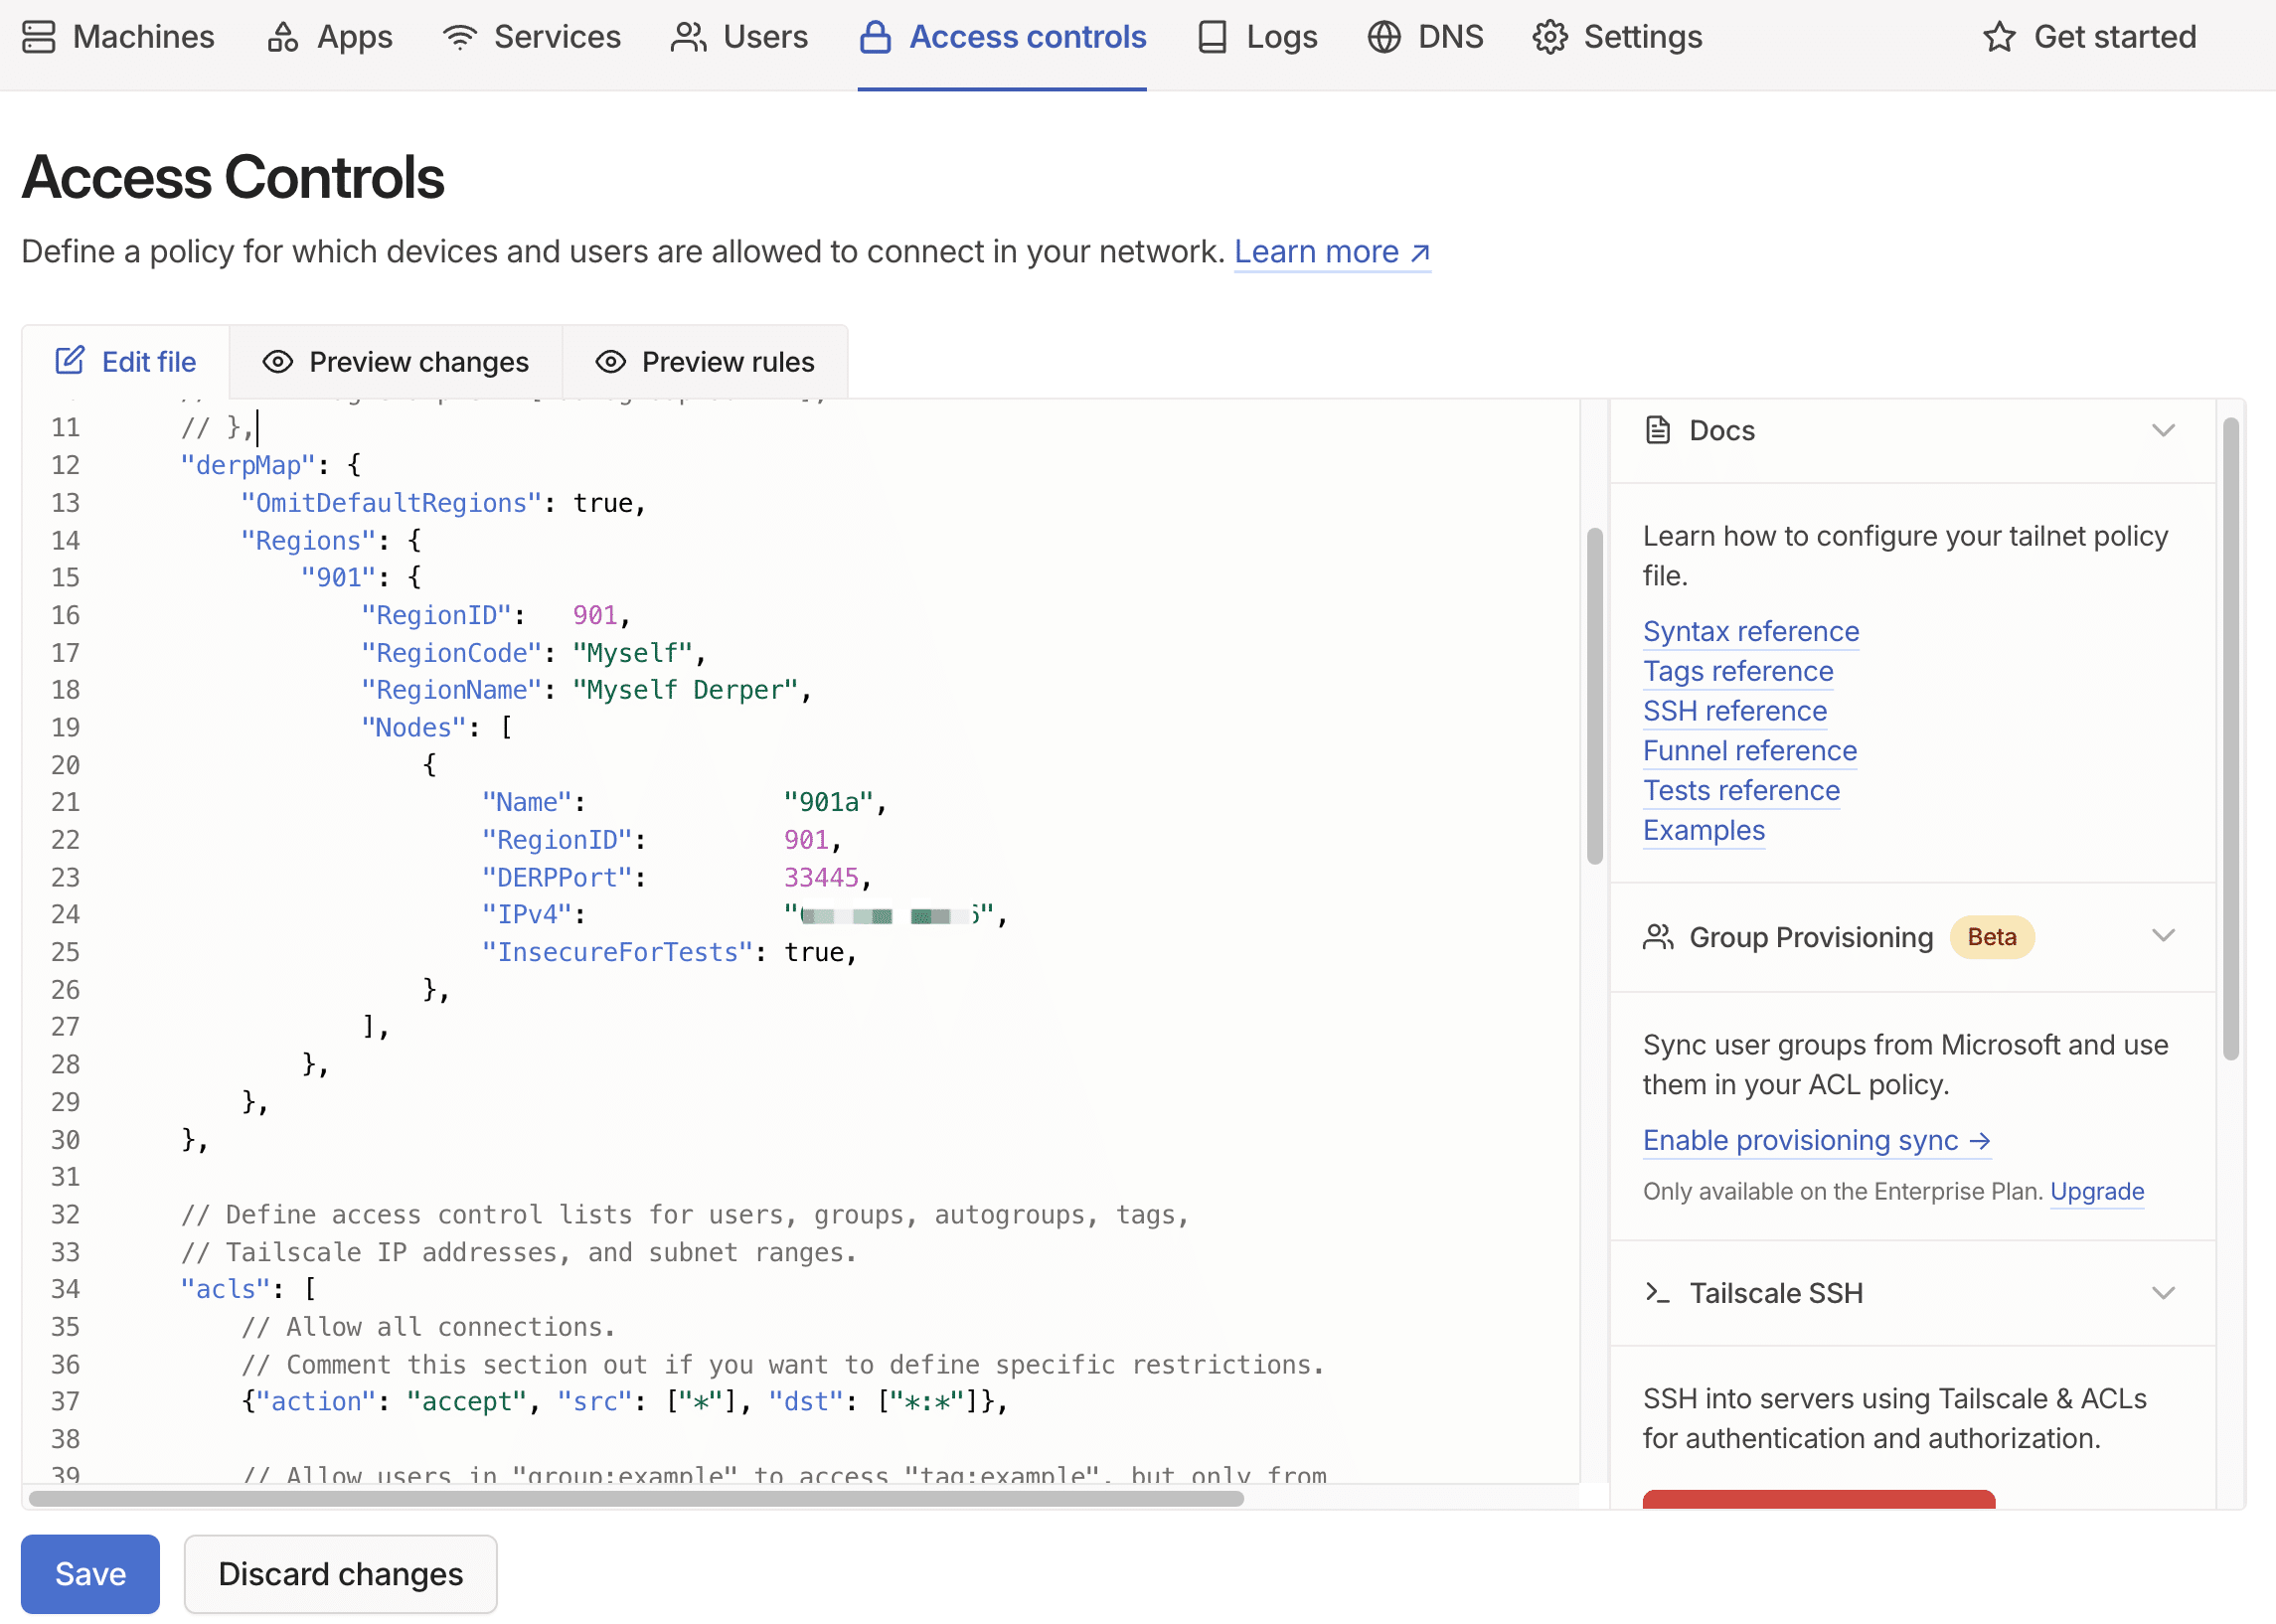Open the Examples link
This screenshot has width=2276, height=1624.
point(1704,830)
